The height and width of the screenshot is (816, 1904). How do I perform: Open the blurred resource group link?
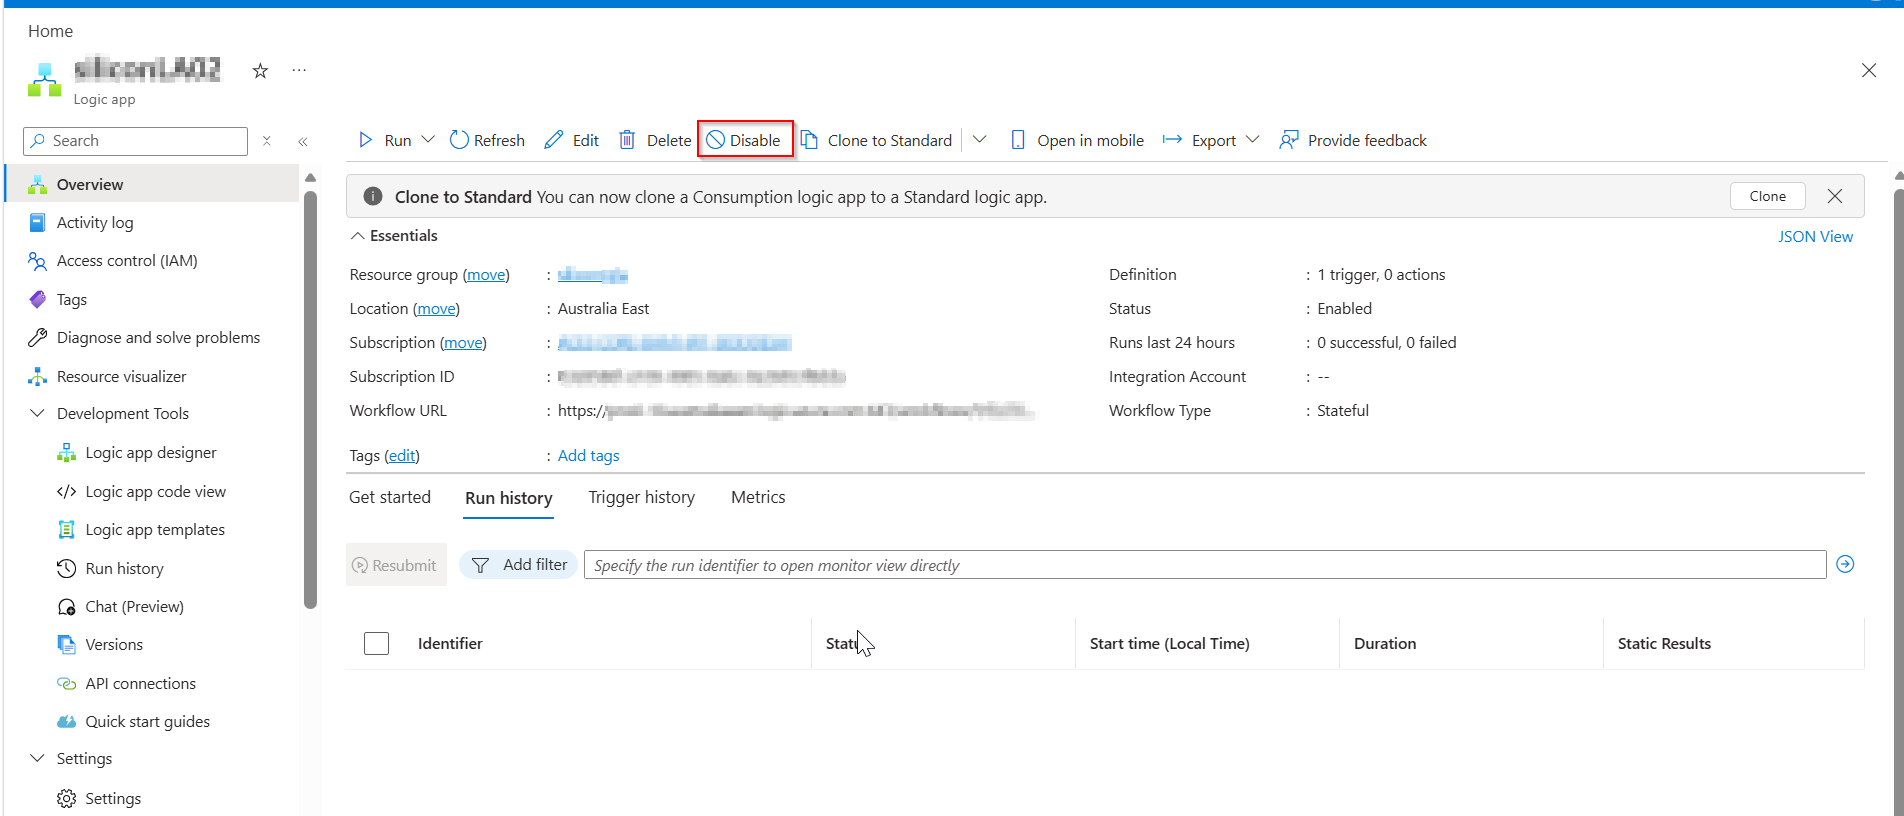click(592, 274)
